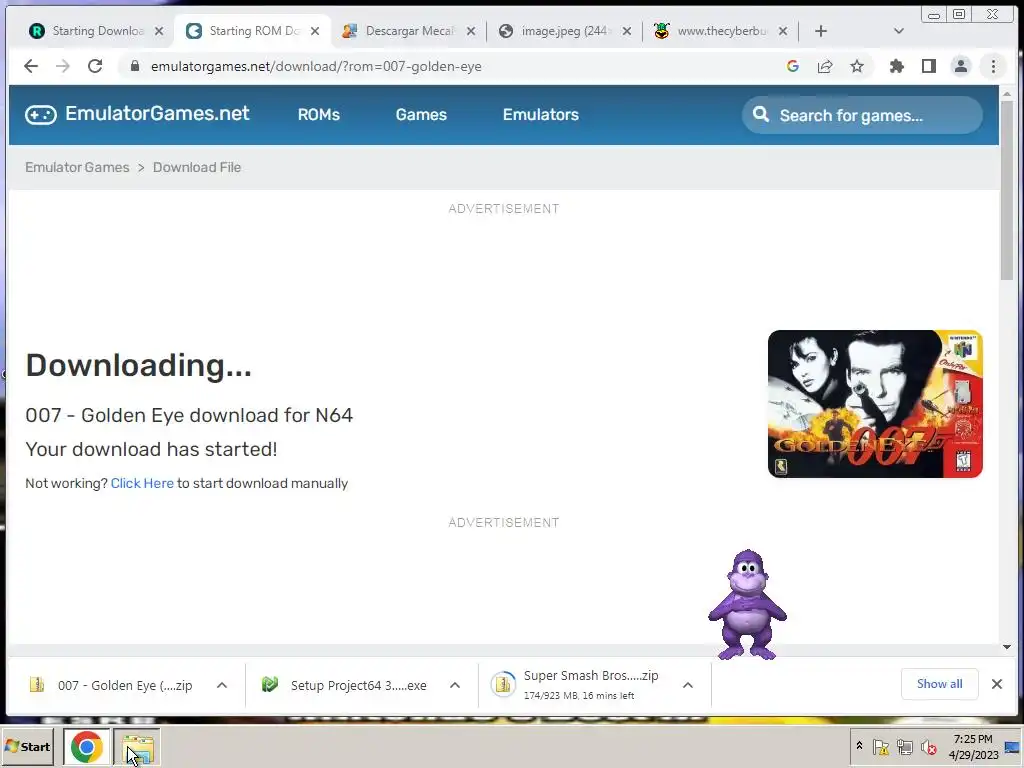Open the Chrome profile icon

tap(961, 66)
